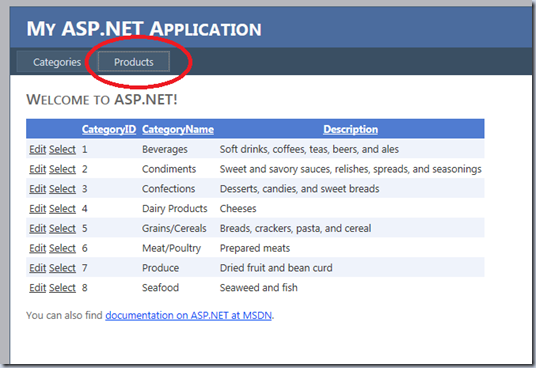Image resolution: width=536 pixels, height=368 pixels.
Task: Click the 'Welcome to ASP.NET!' heading
Action: 102,100
